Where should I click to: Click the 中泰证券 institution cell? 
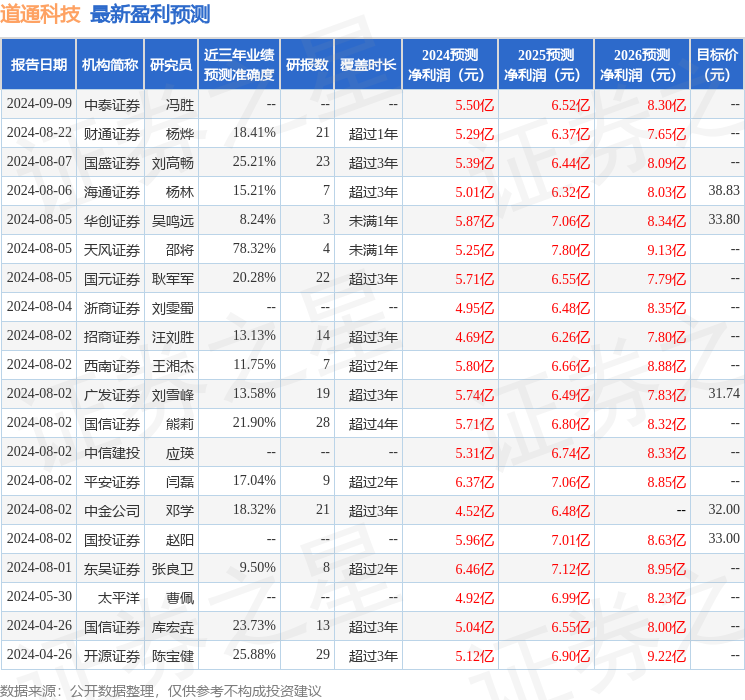[x=112, y=105]
